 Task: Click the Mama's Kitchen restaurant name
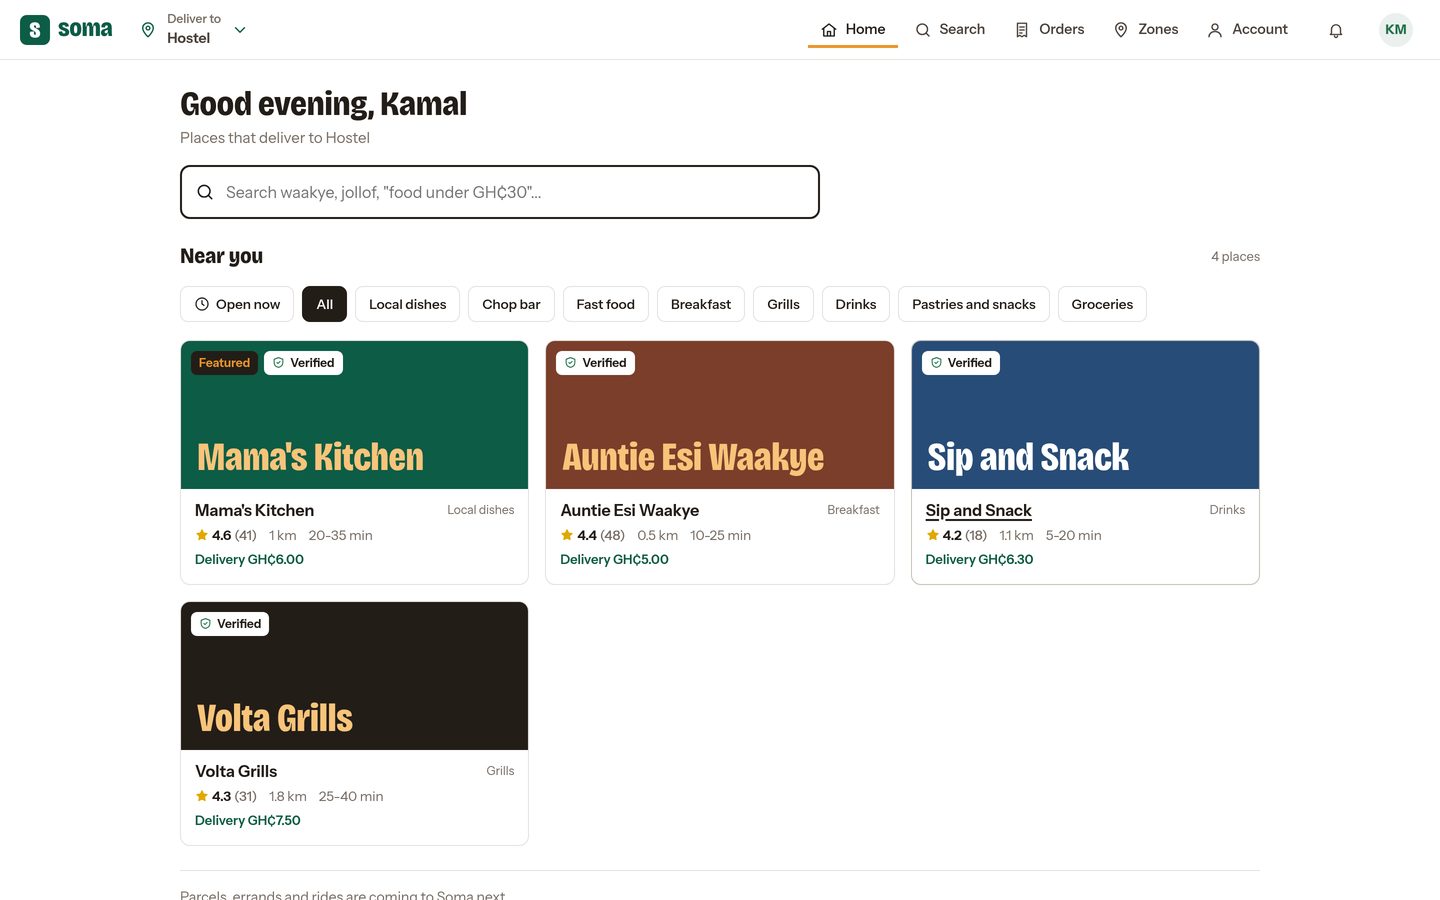tap(254, 510)
